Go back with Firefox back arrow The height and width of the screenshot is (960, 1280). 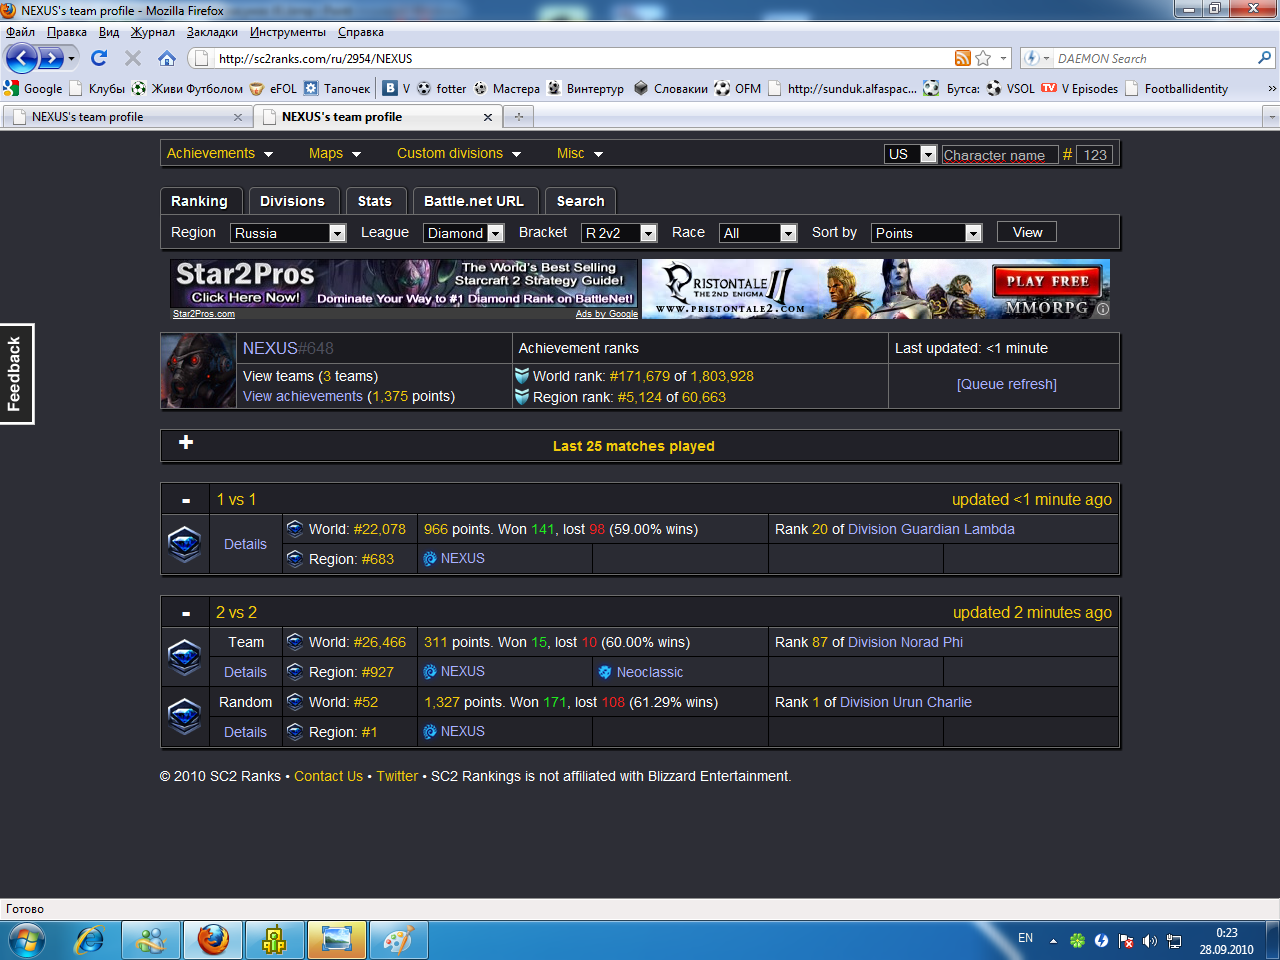[x=21, y=58]
